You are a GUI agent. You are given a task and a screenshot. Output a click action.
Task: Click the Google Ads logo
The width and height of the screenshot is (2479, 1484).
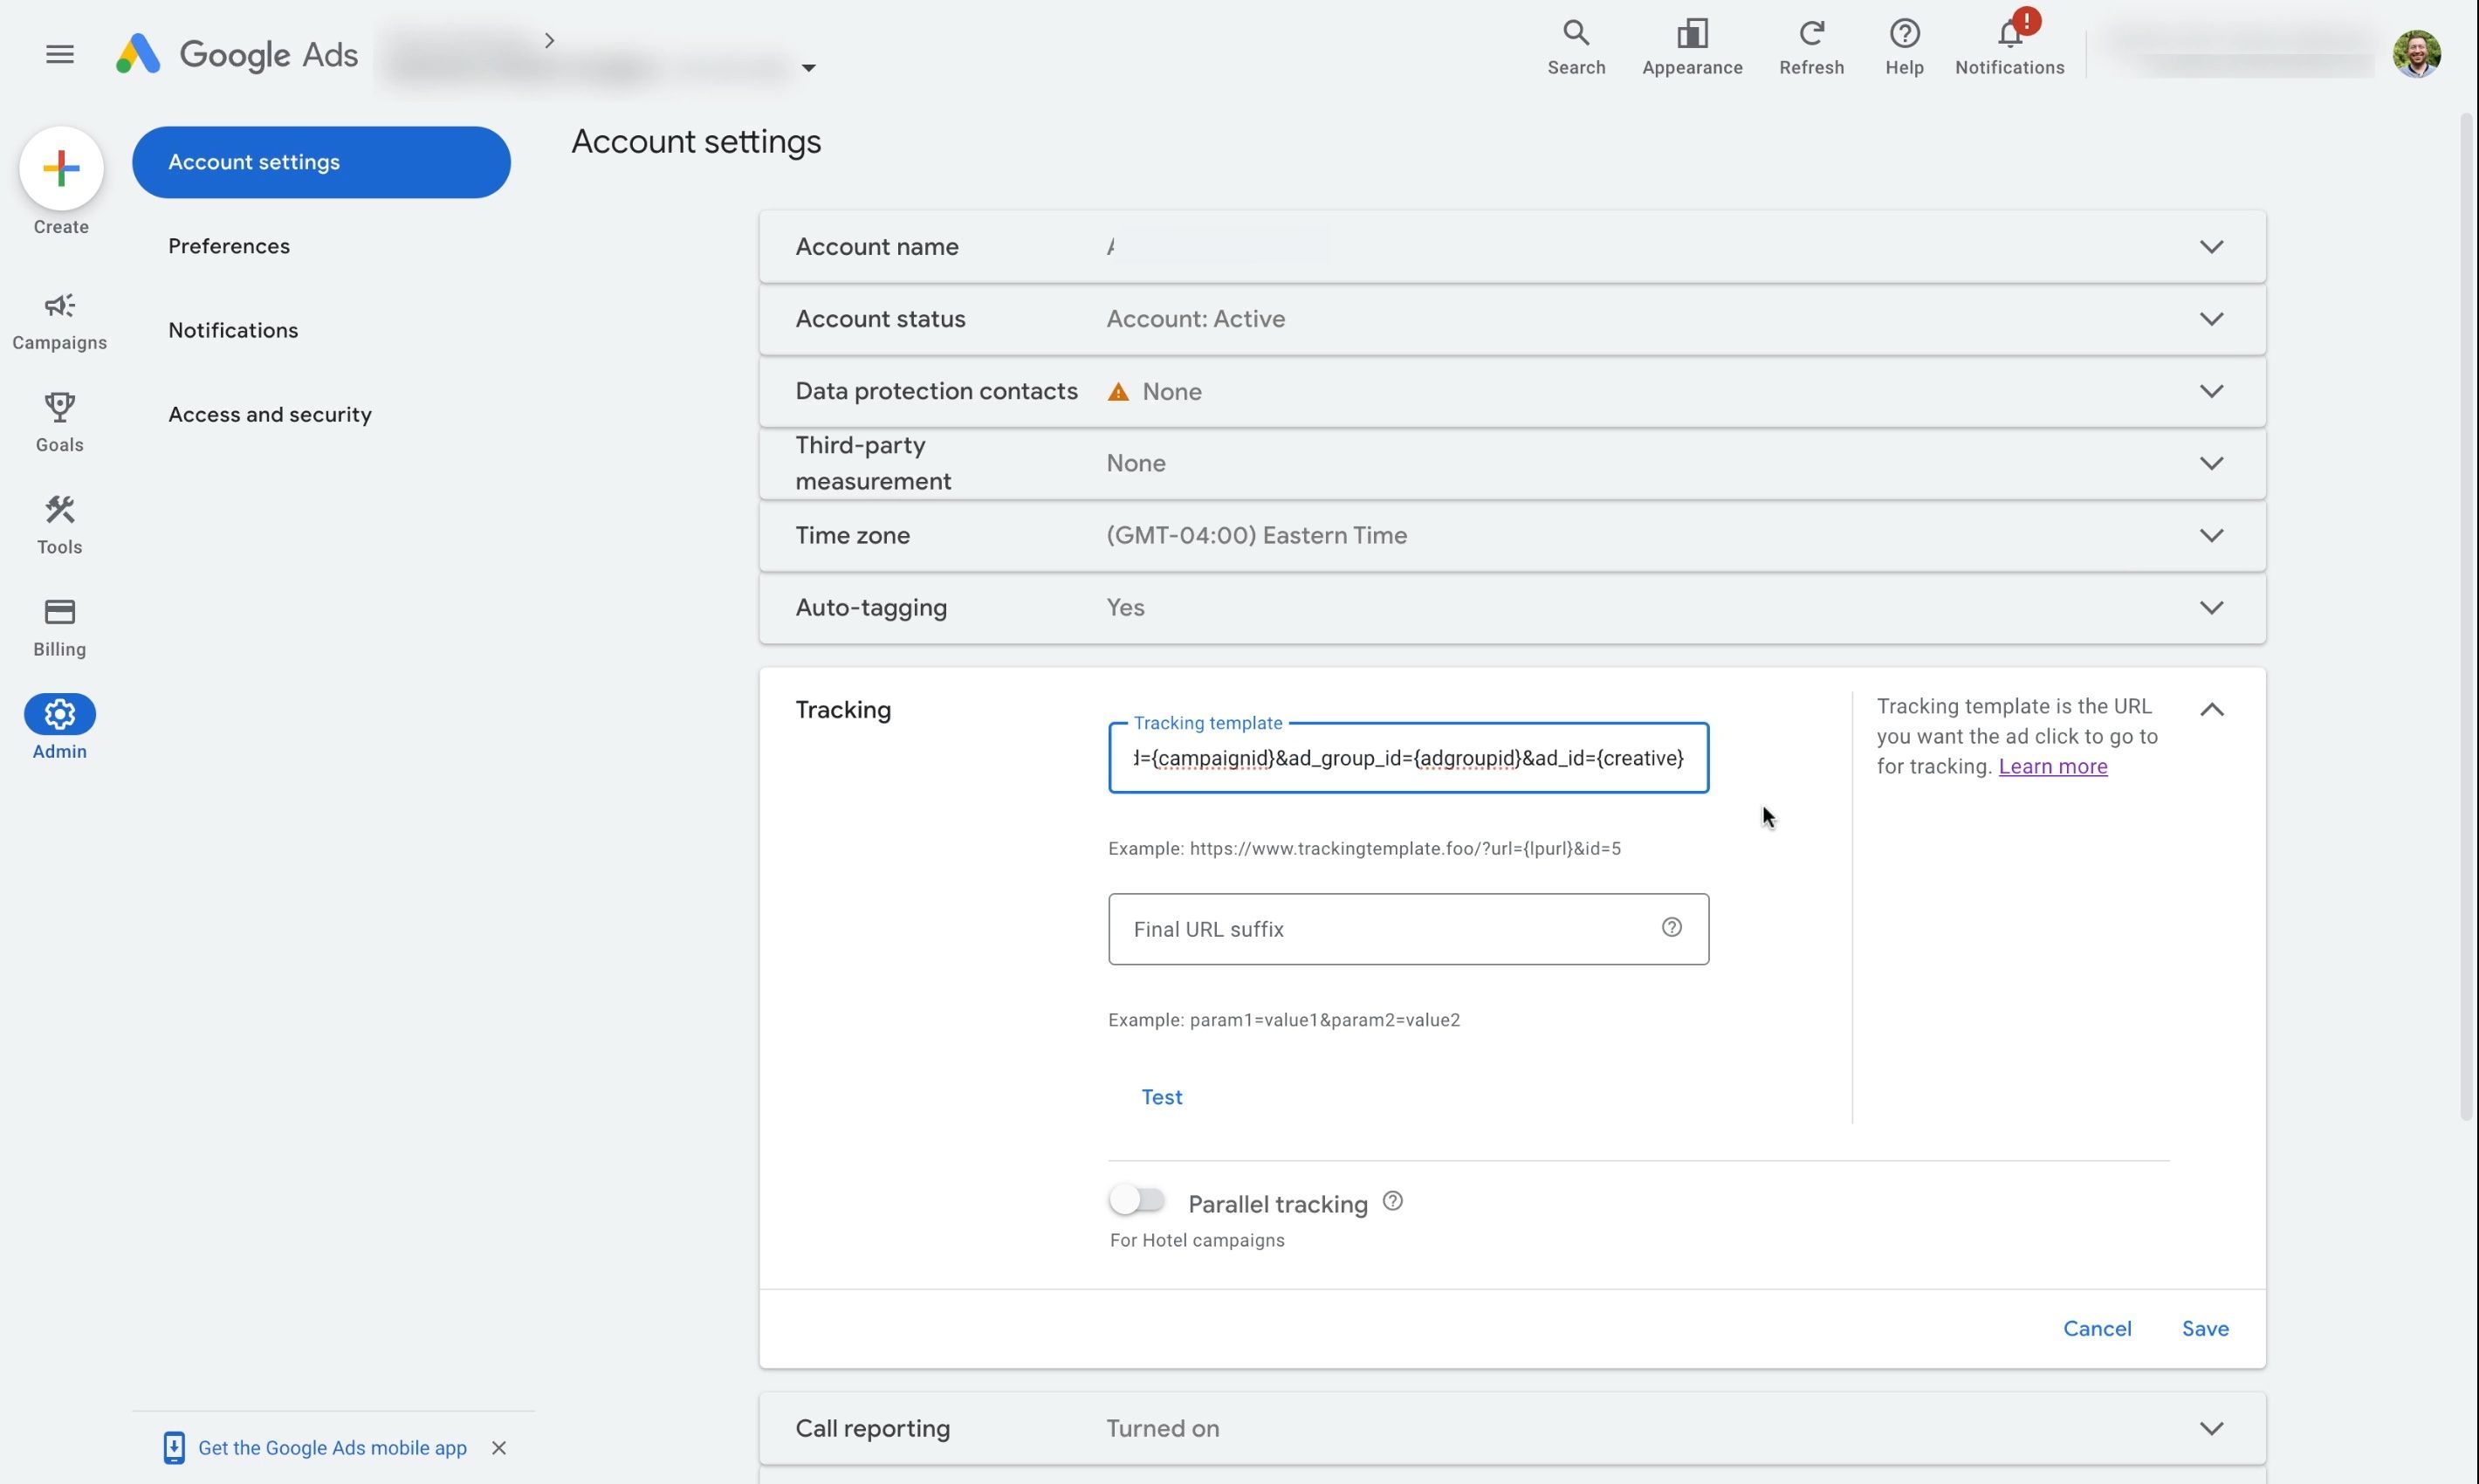point(237,54)
